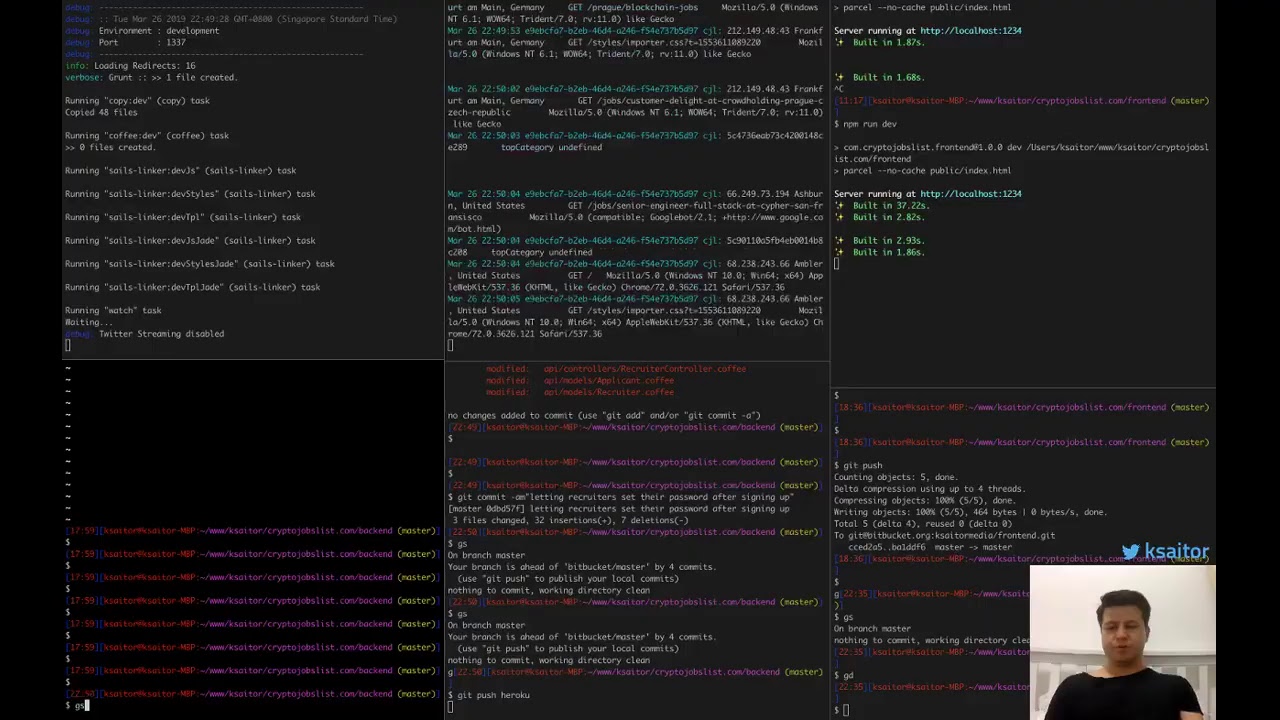This screenshot has height=720, width=1280.
Task: Click the webcam video overlay of the presenter
Action: 1122,641
